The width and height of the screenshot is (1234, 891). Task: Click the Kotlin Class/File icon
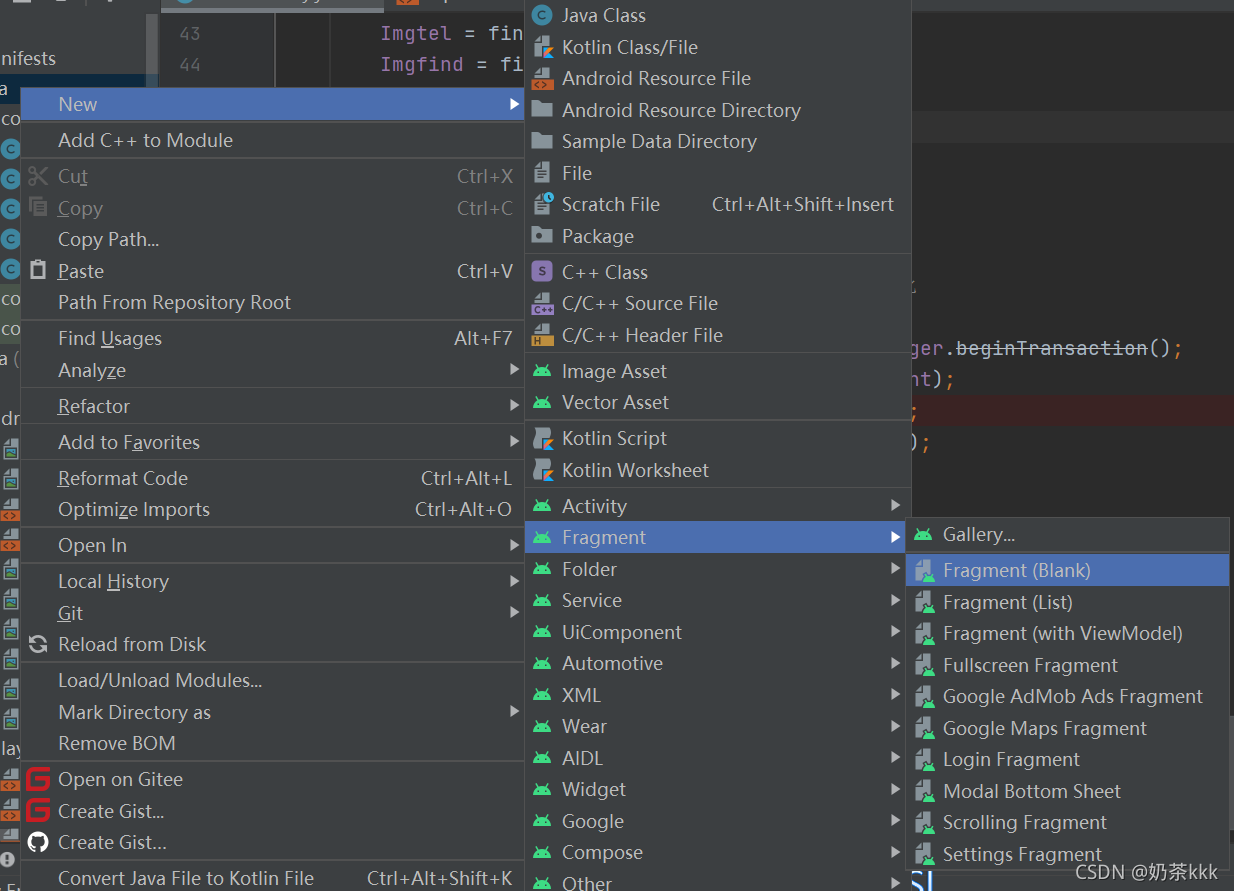[542, 47]
